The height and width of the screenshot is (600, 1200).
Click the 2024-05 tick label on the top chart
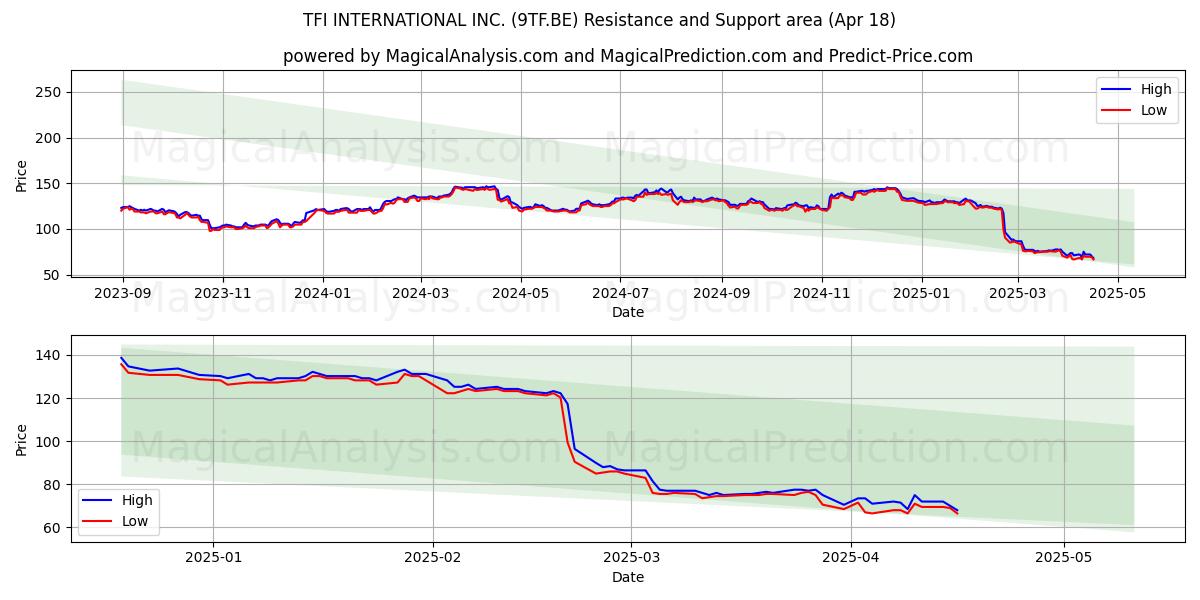pos(520,295)
